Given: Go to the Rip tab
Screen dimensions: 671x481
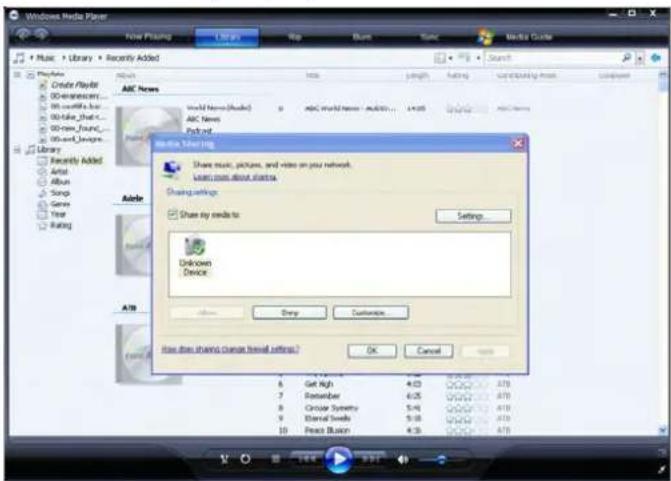Looking at the screenshot, I should tap(294, 37).
